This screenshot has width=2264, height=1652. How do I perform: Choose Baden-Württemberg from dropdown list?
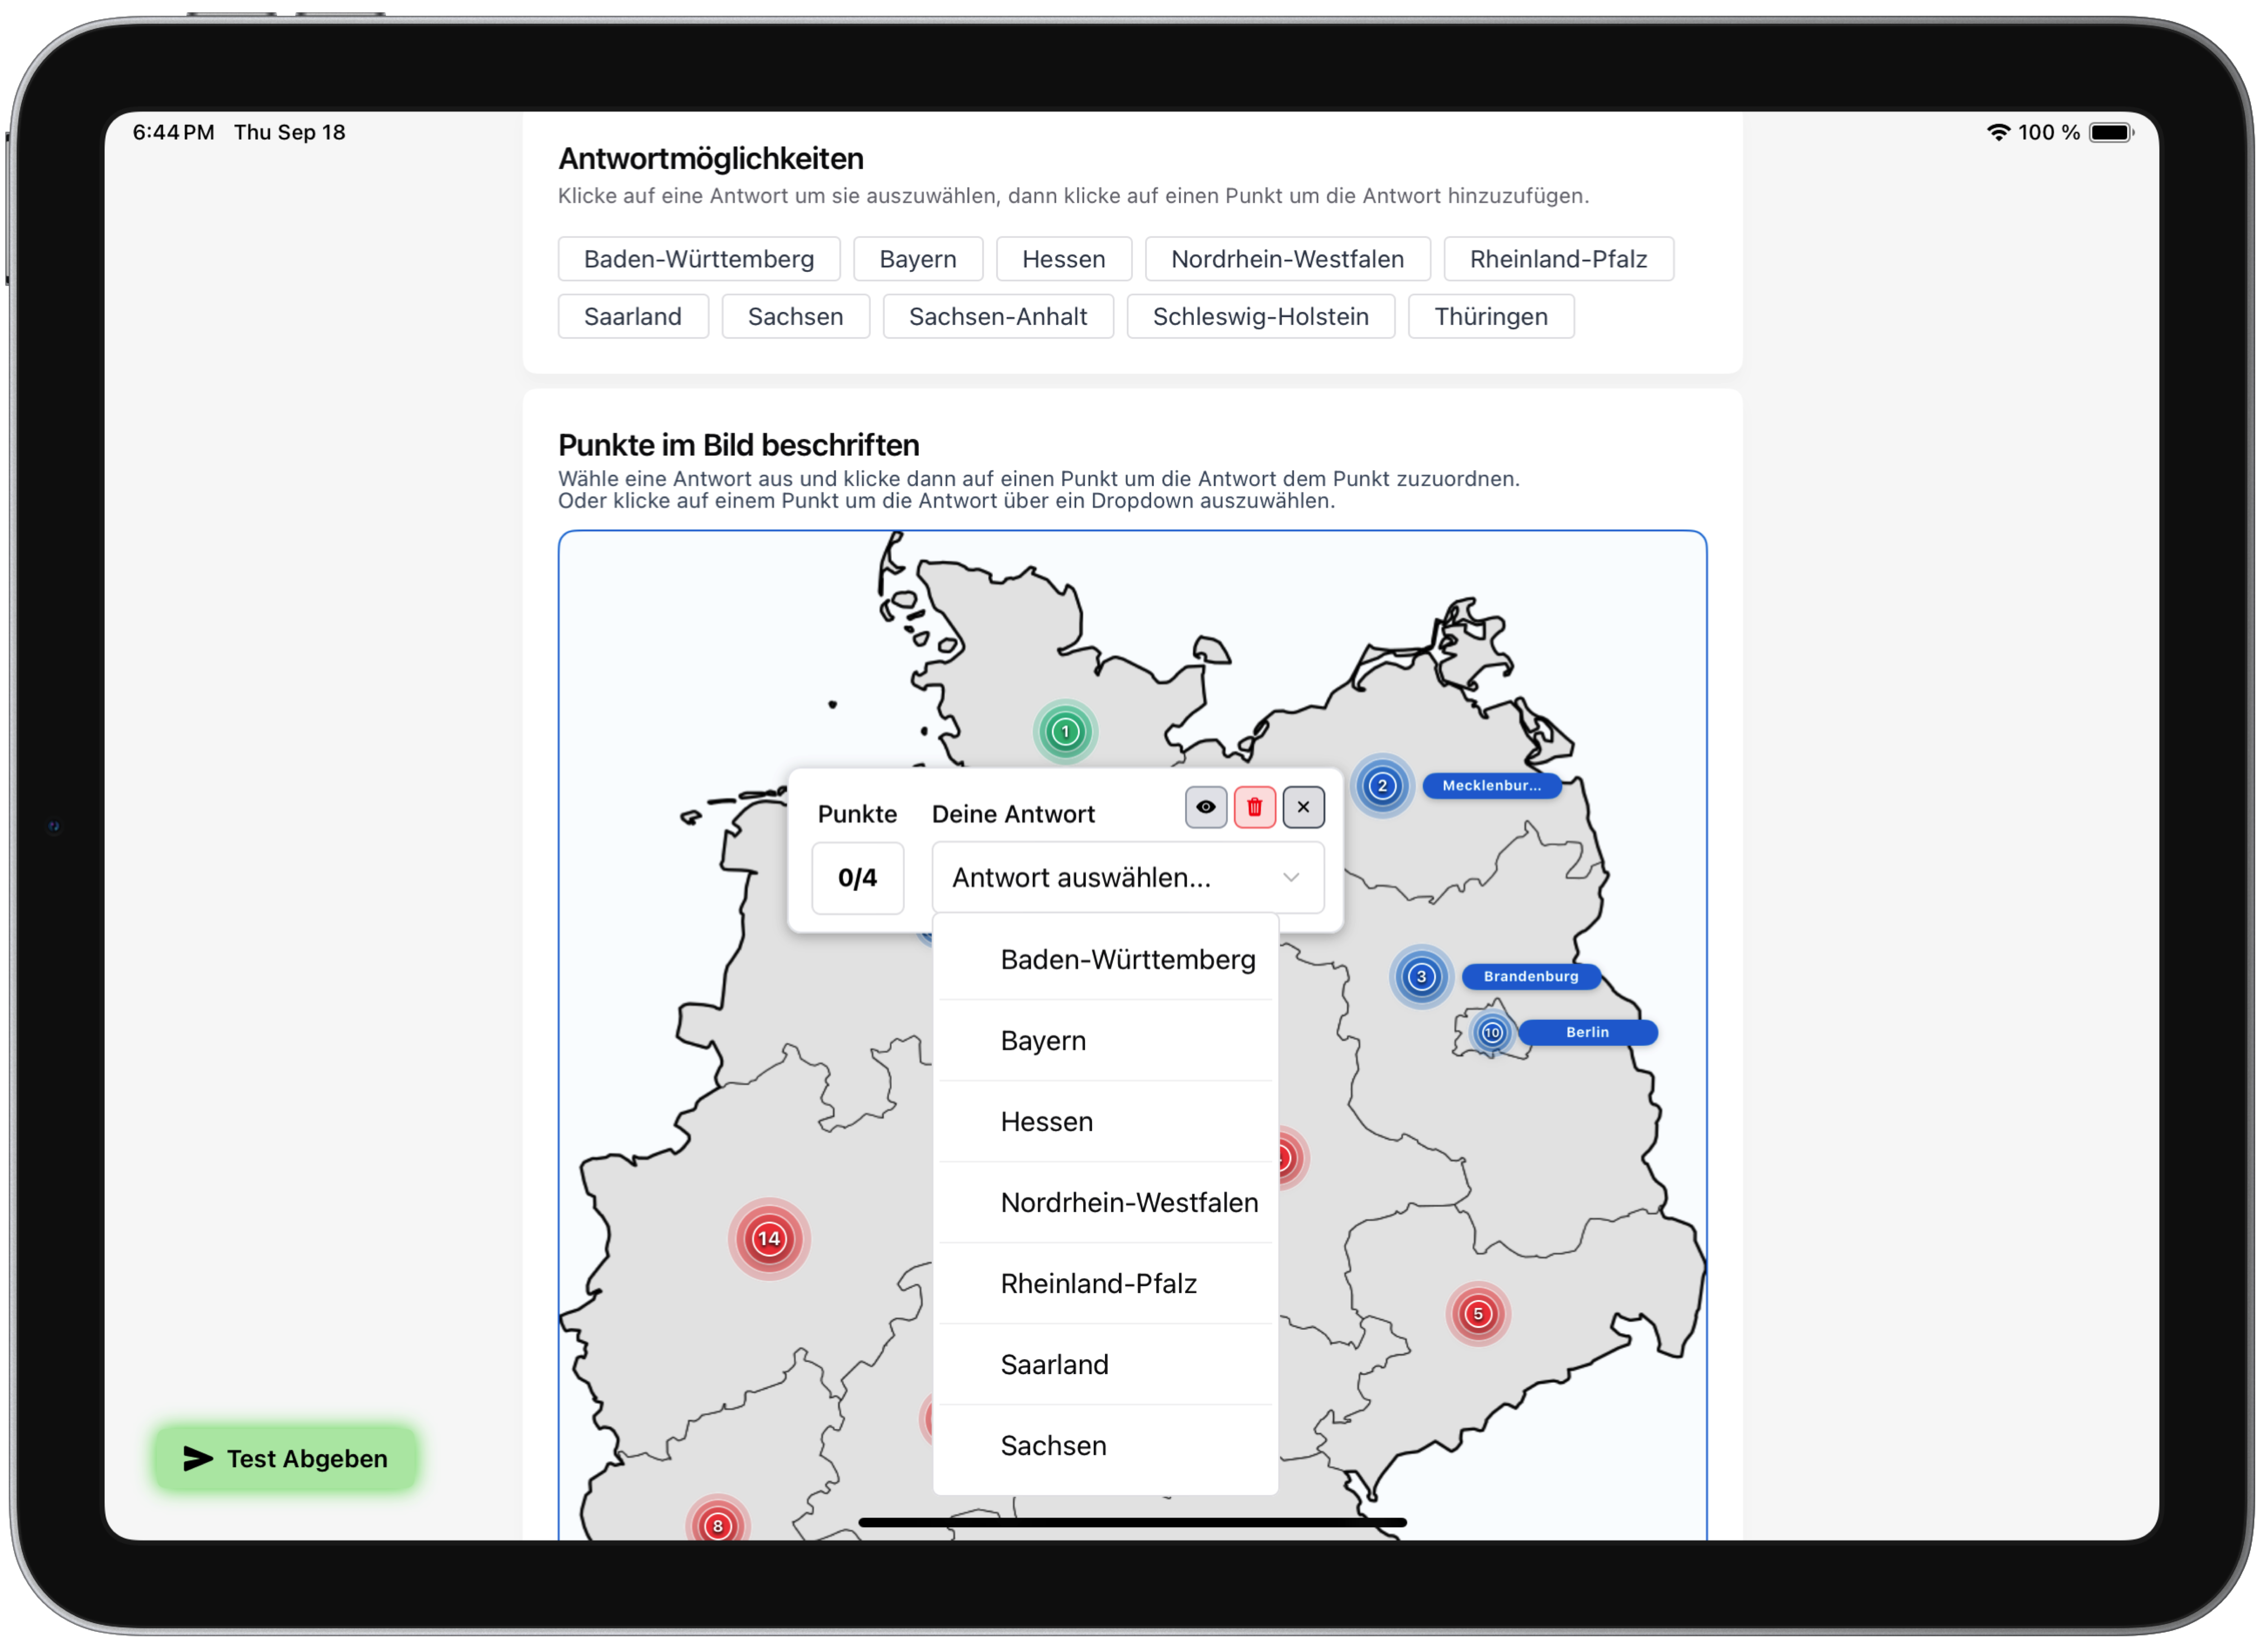(x=1127, y=960)
